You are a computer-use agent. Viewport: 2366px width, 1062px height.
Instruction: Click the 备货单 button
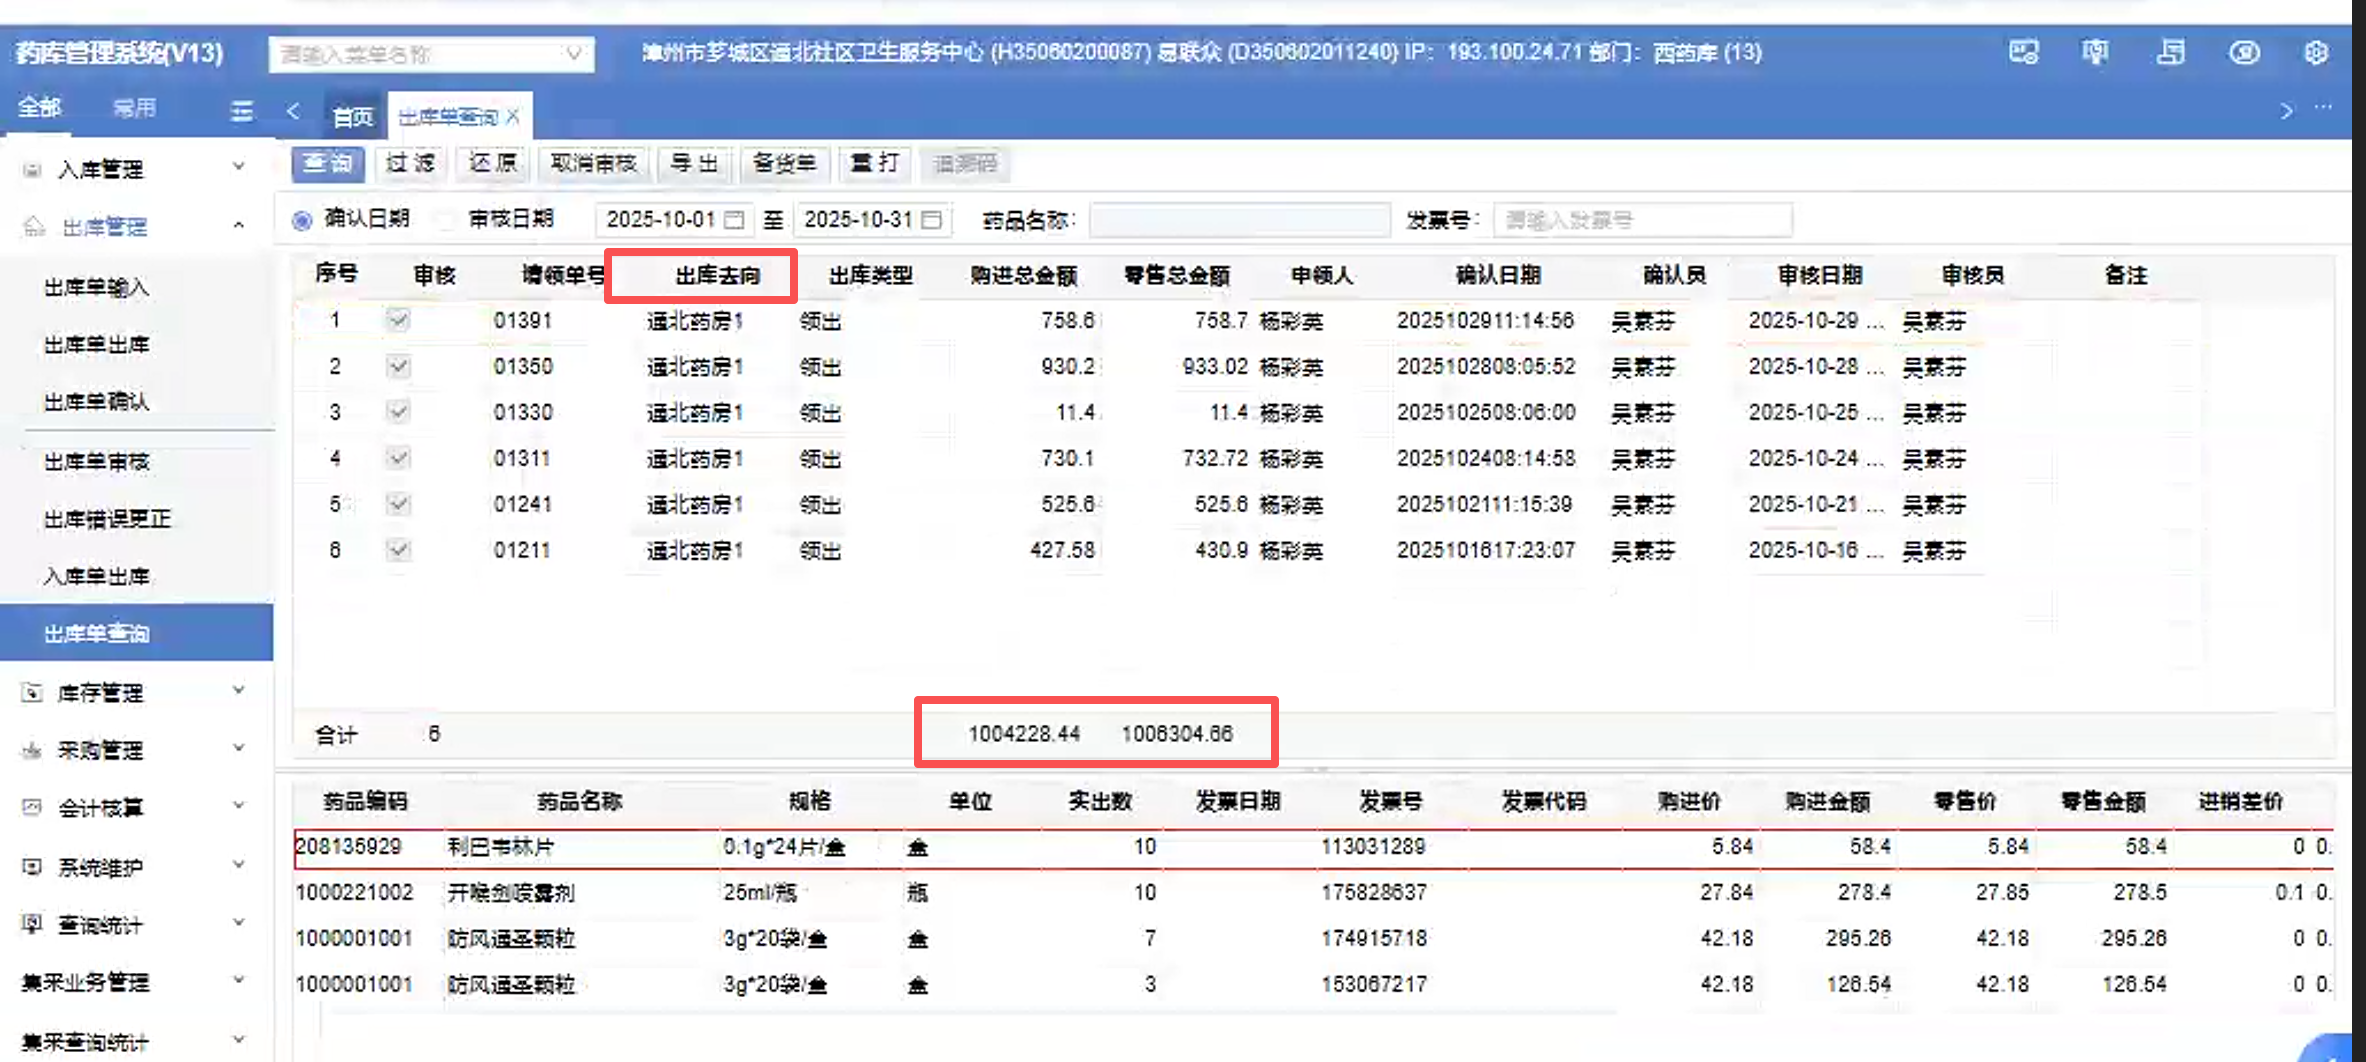(x=784, y=164)
